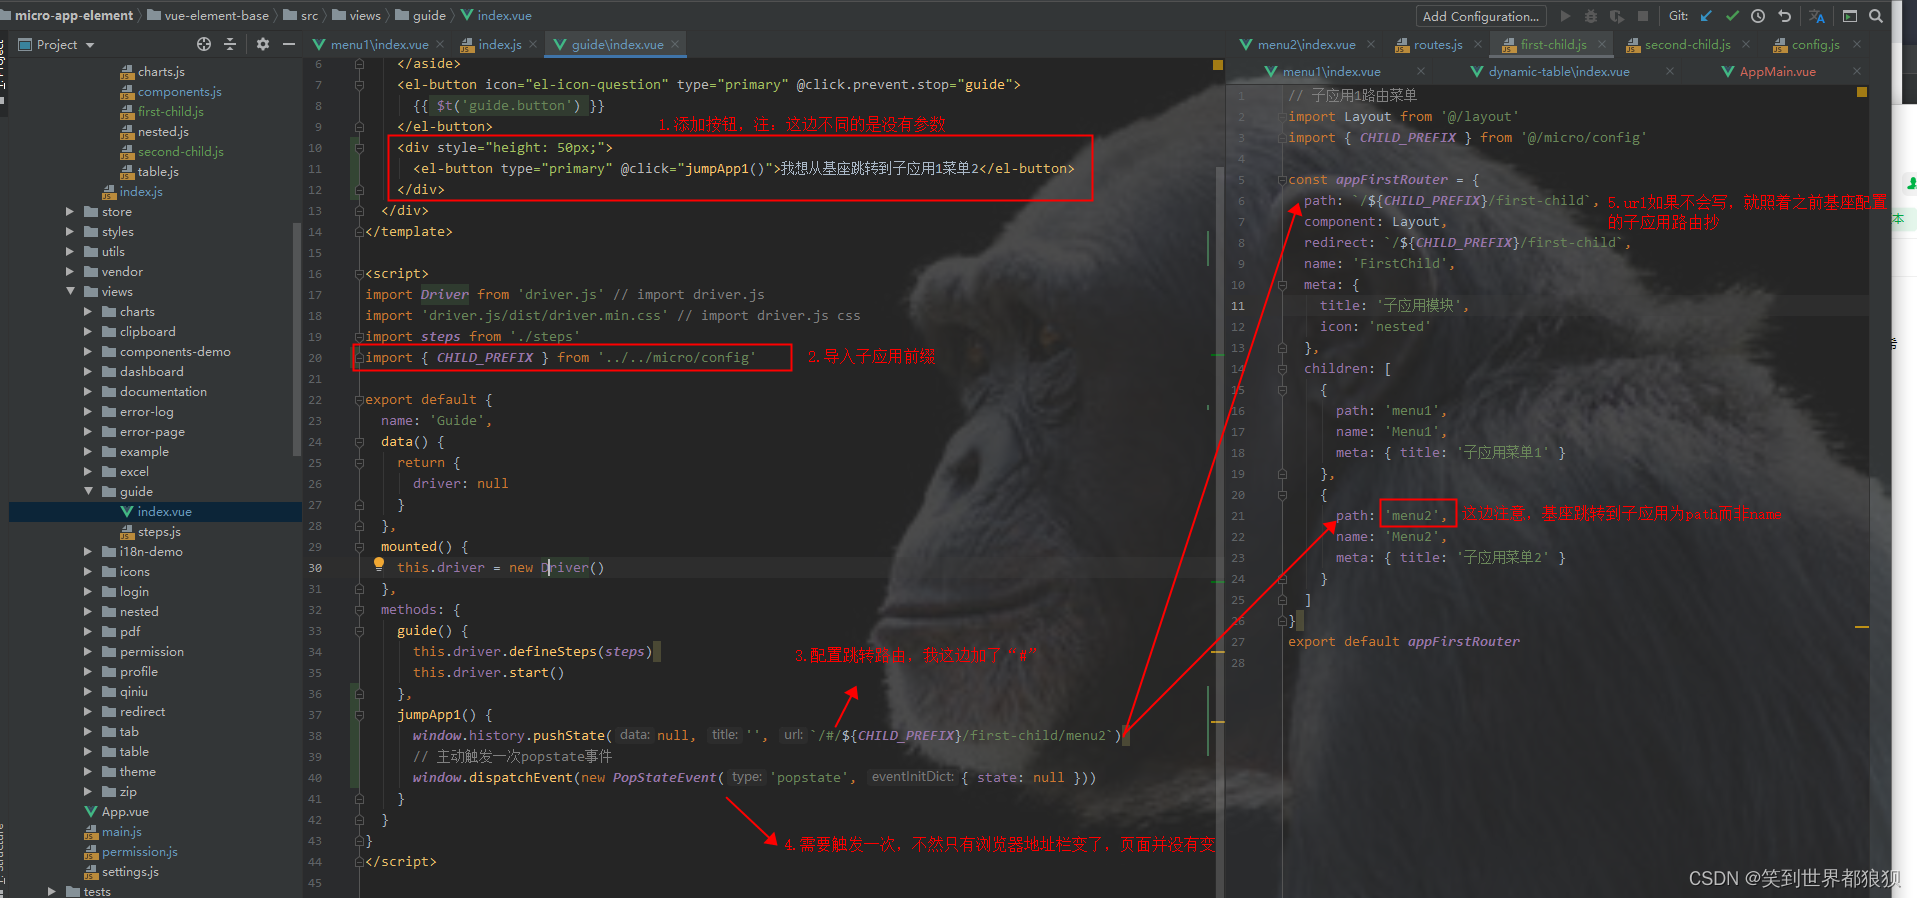The width and height of the screenshot is (1917, 898).
Task: Collapse the guide folder
Action: coord(88,492)
